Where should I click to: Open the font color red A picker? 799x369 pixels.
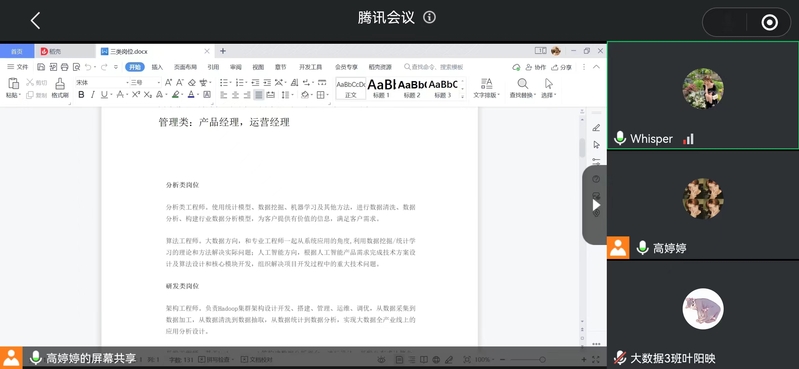(x=191, y=94)
